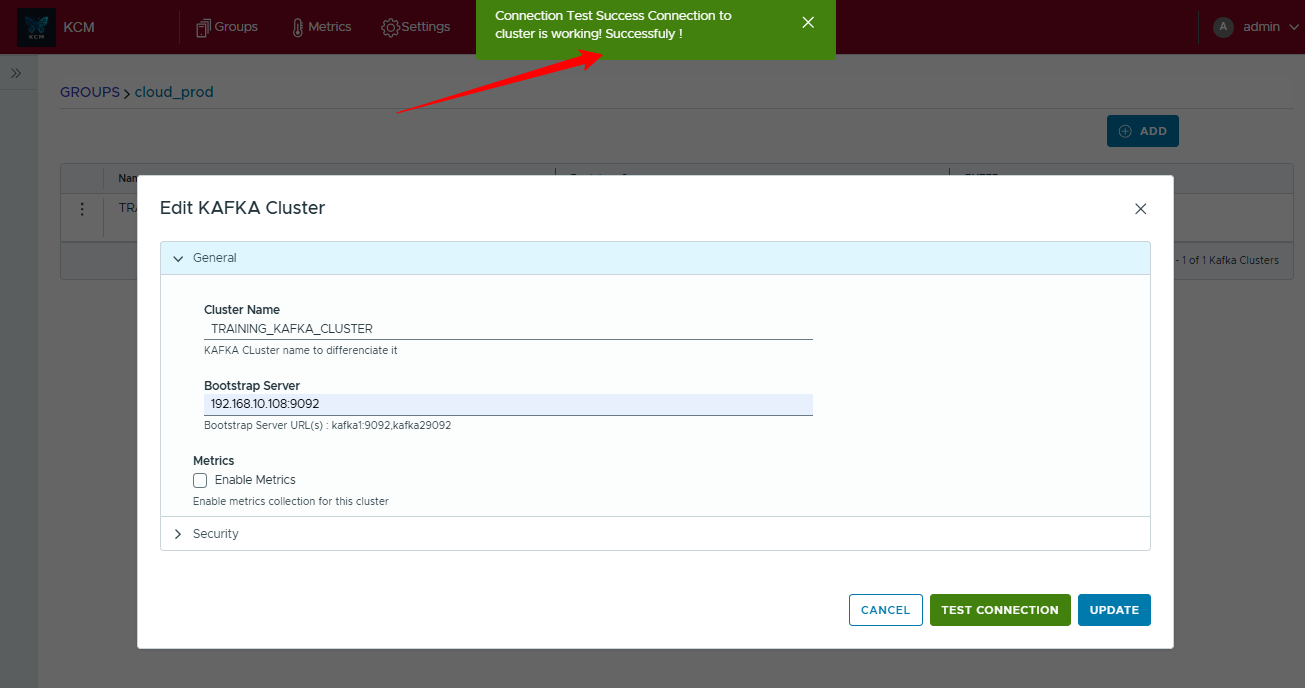
Task: Focus the Bootstrap Server input field
Action: pos(508,404)
